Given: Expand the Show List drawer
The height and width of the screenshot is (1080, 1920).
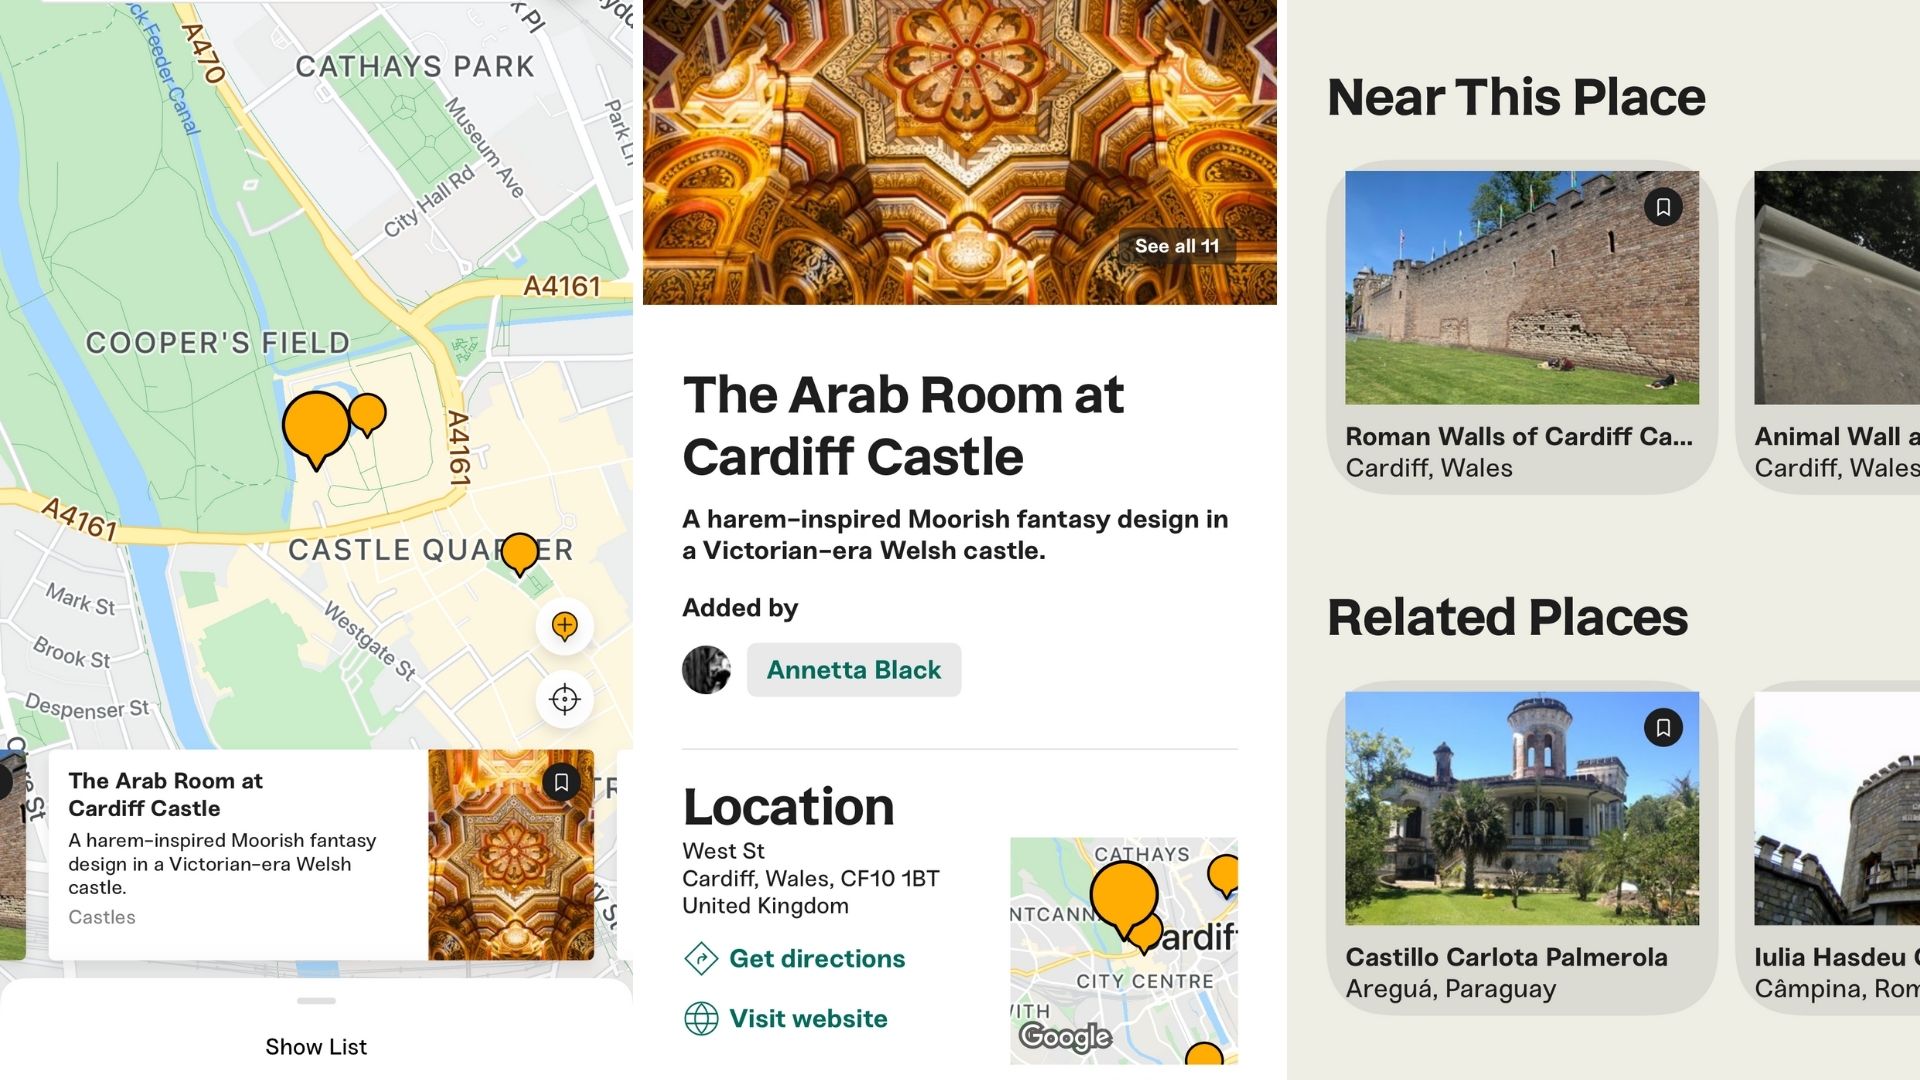Looking at the screenshot, I should point(316,1046).
